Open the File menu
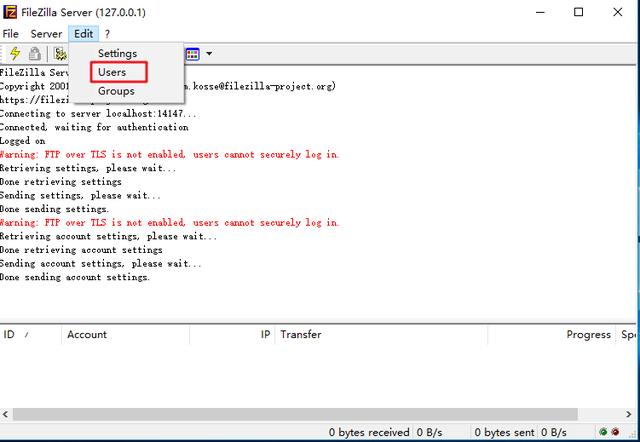This screenshot has width=640, height=442. coord(11,34)
